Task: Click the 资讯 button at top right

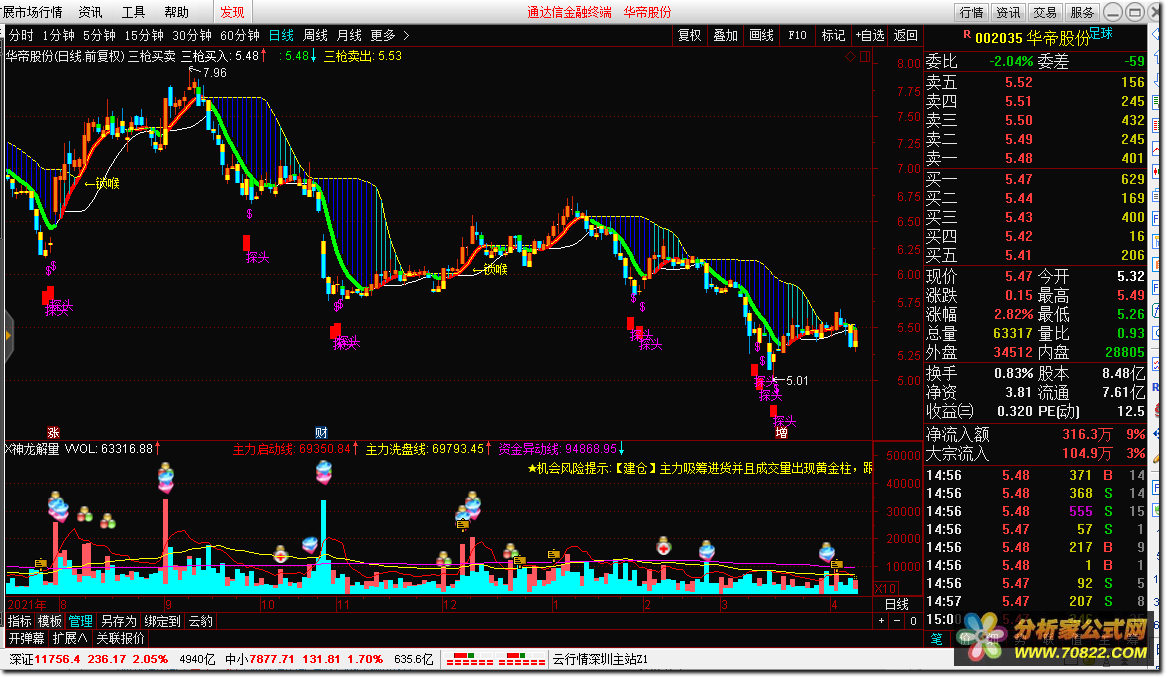Action: click(1008, 12)
